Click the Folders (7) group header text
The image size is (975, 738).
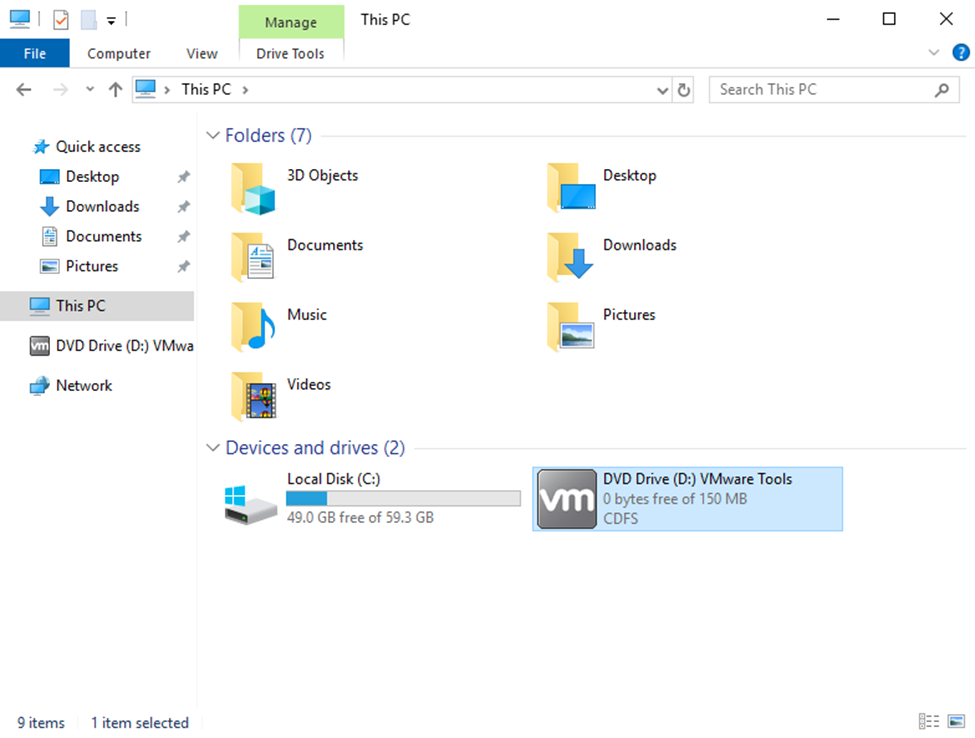pos(268,135)
